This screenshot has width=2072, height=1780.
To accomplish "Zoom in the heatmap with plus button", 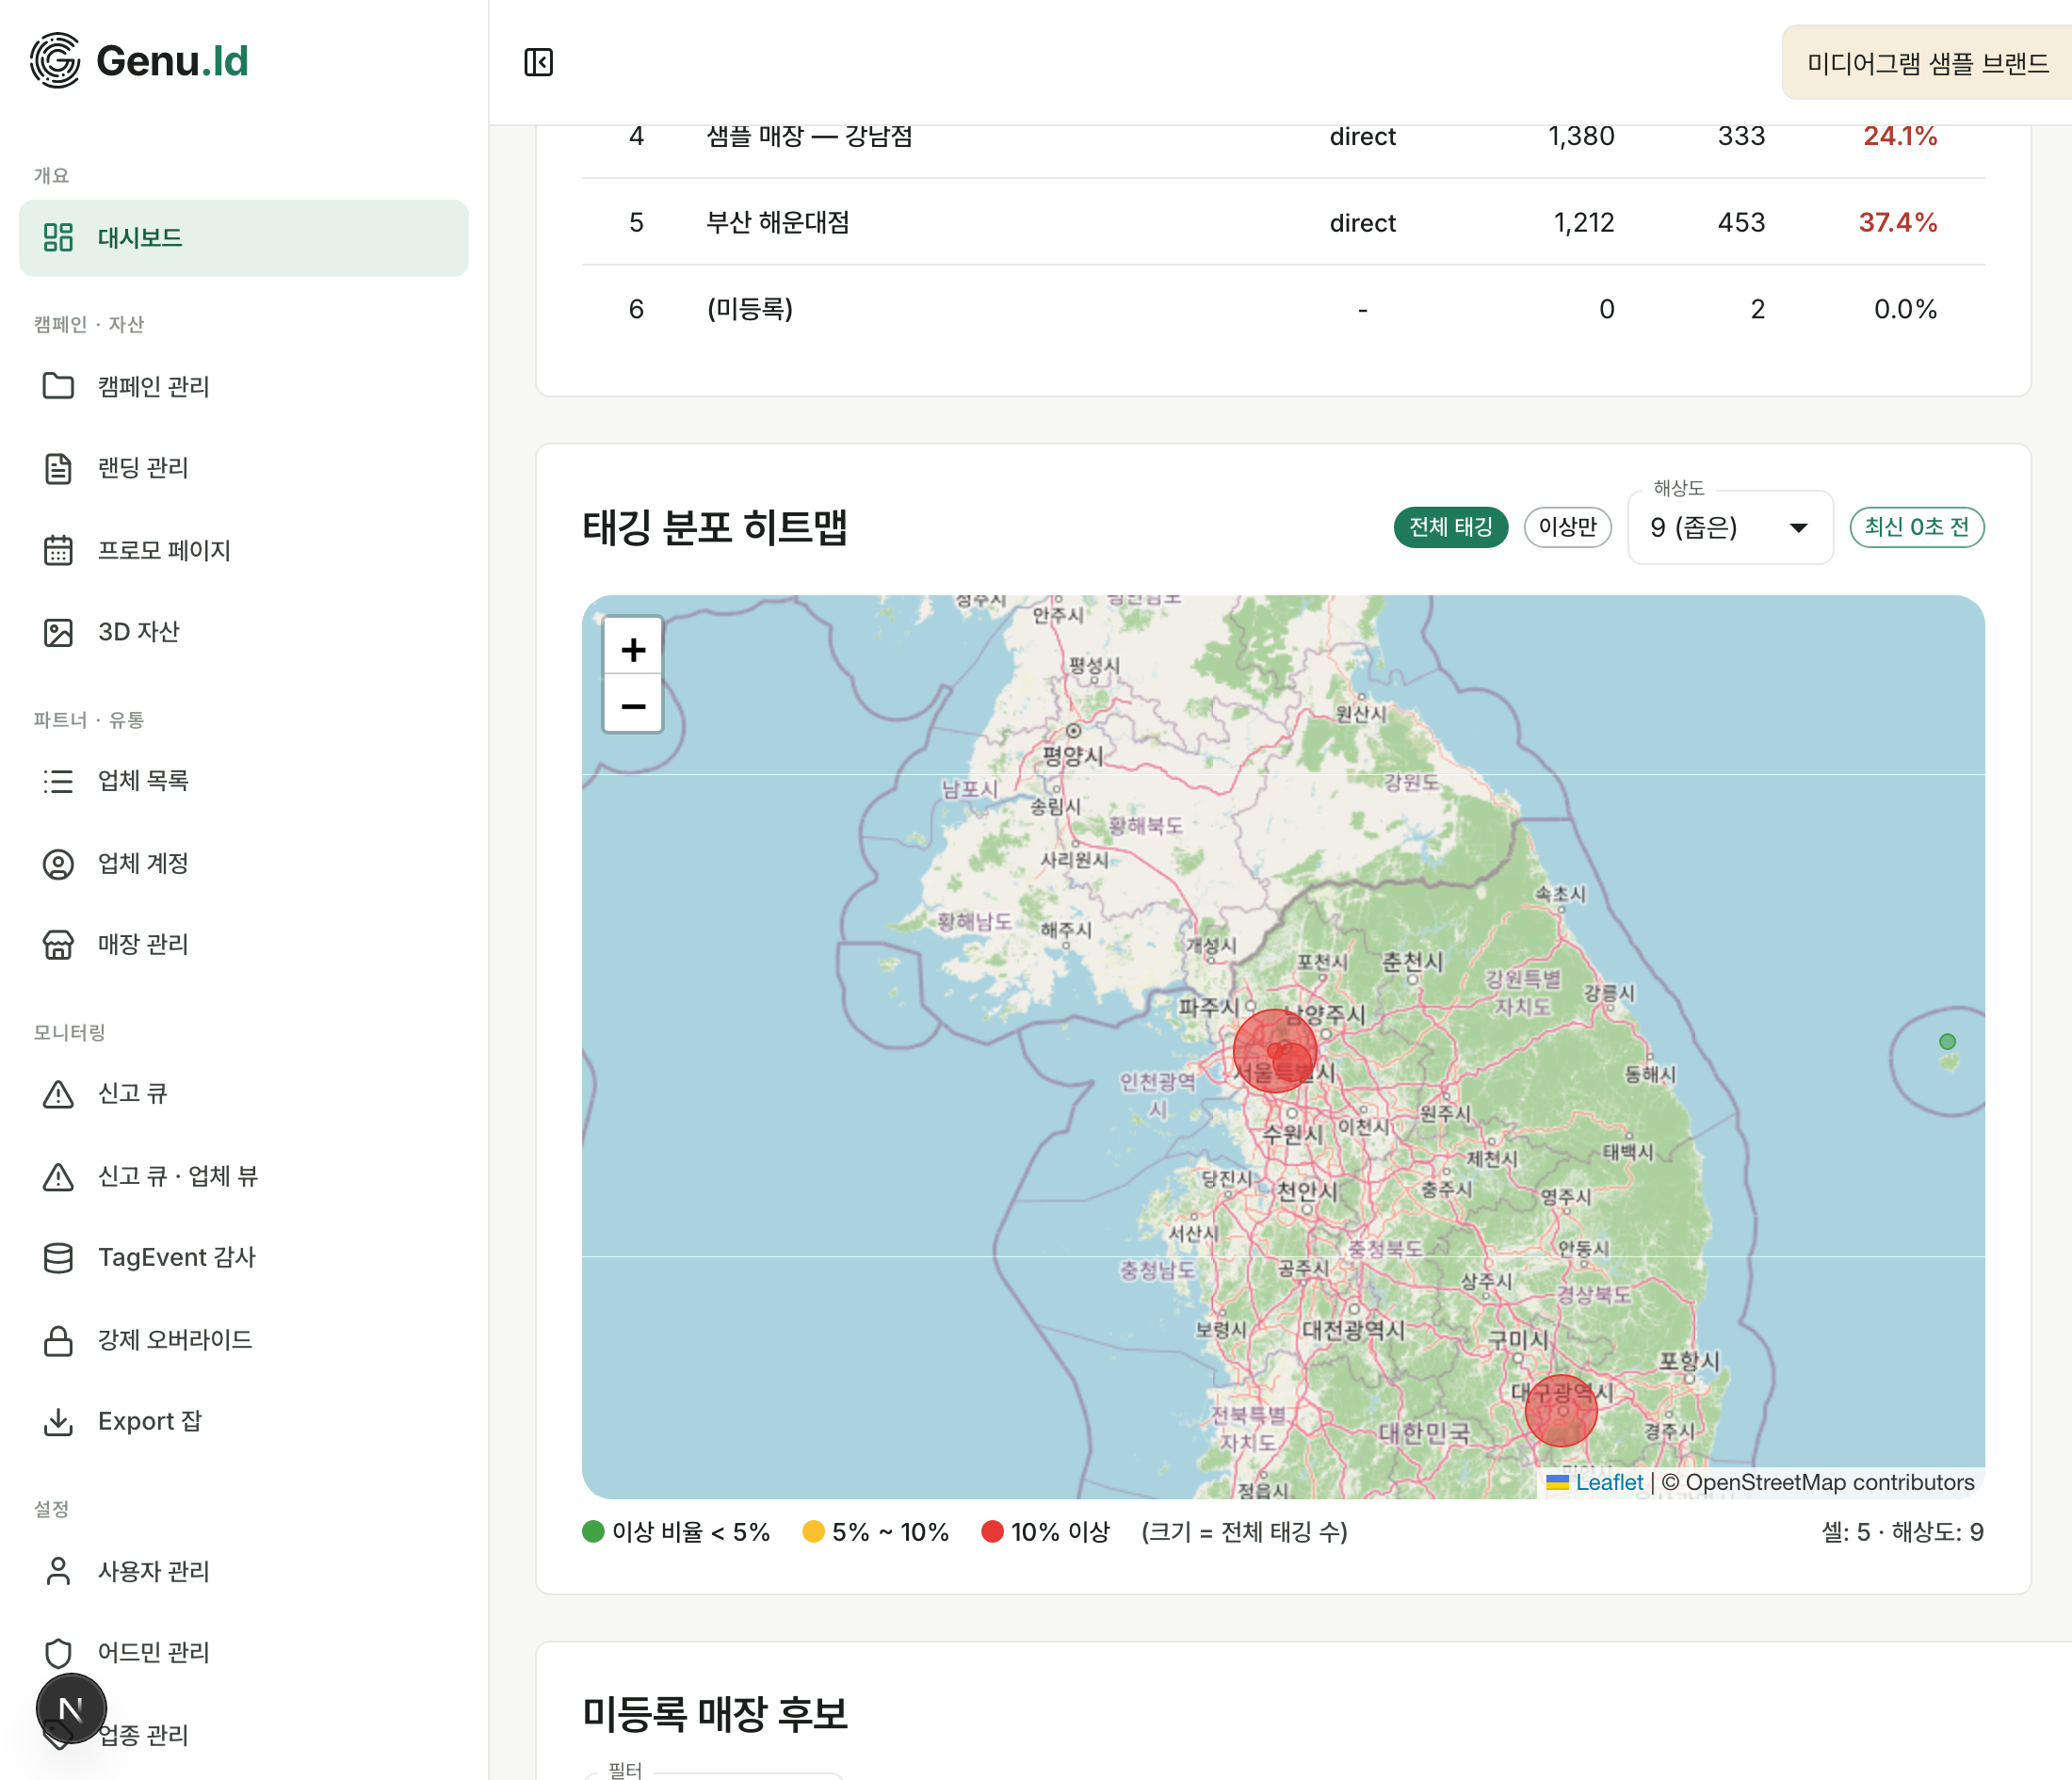I will click(x=633, y=650).
